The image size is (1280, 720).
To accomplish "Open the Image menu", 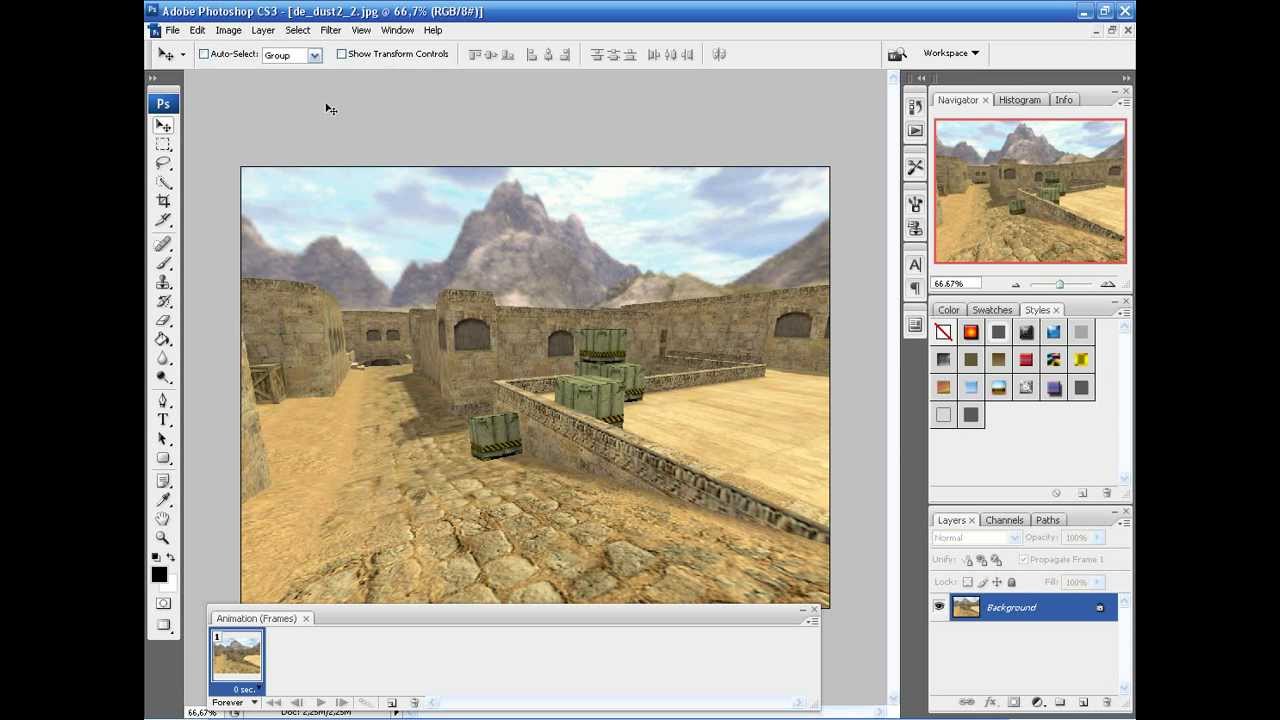I will (x=228, y=30).
